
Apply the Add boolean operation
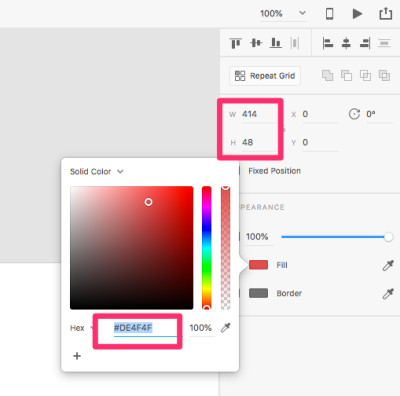(x=327, y=75)
